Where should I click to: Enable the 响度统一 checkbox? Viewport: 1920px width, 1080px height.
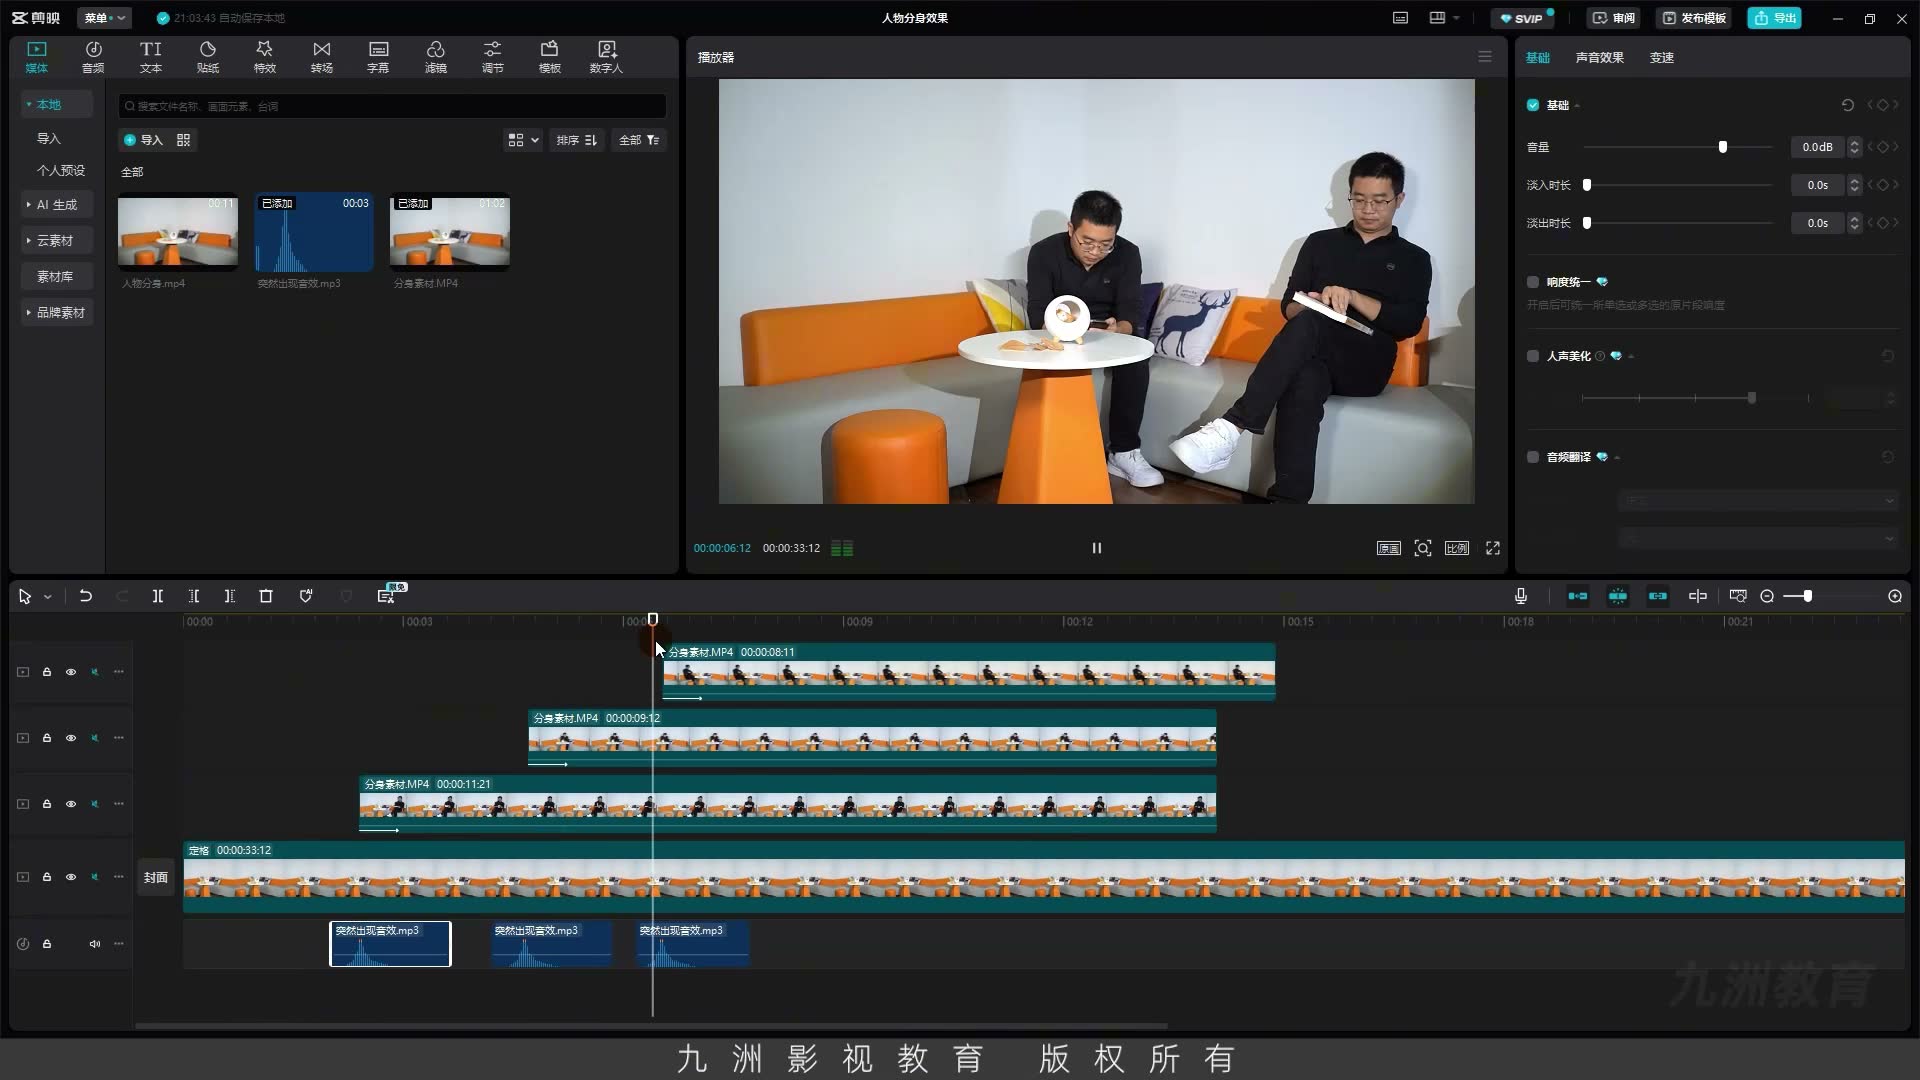tap(1533, 282)
